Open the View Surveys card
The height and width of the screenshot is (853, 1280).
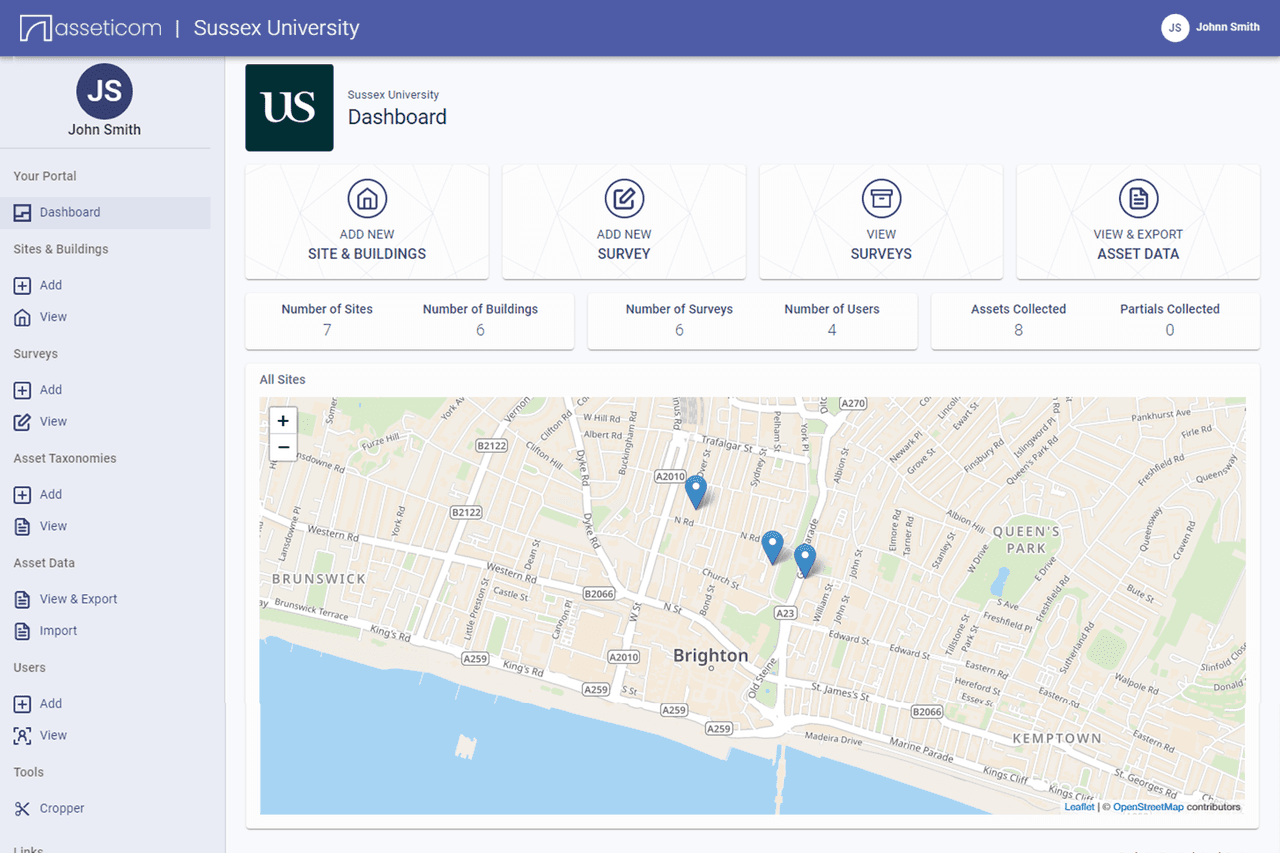tap(880, 221)
